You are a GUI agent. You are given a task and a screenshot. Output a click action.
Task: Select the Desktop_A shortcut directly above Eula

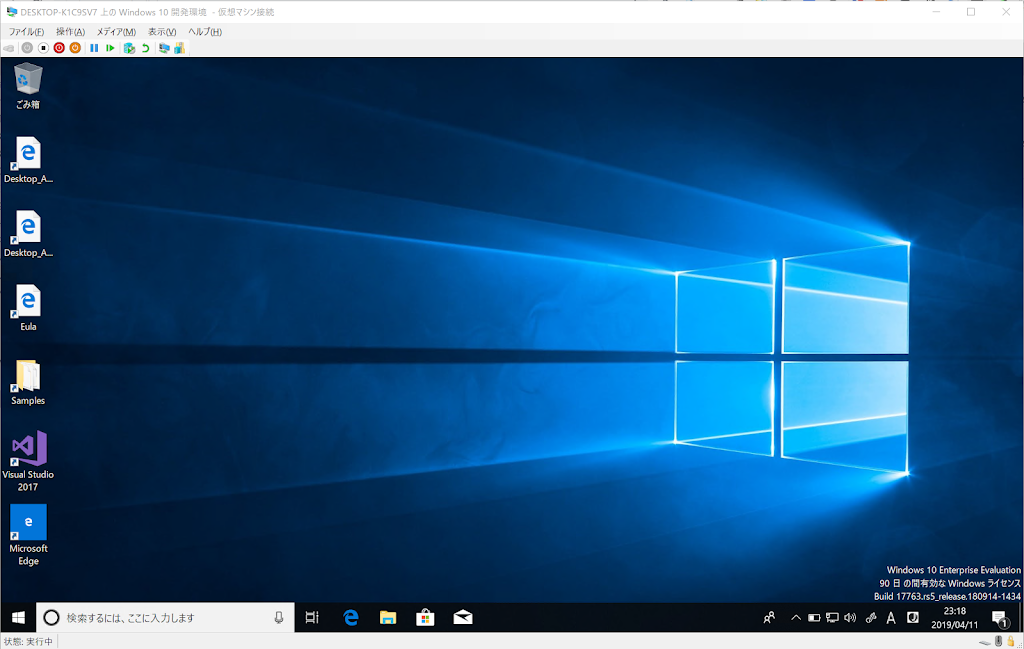[x=28, y=234]
